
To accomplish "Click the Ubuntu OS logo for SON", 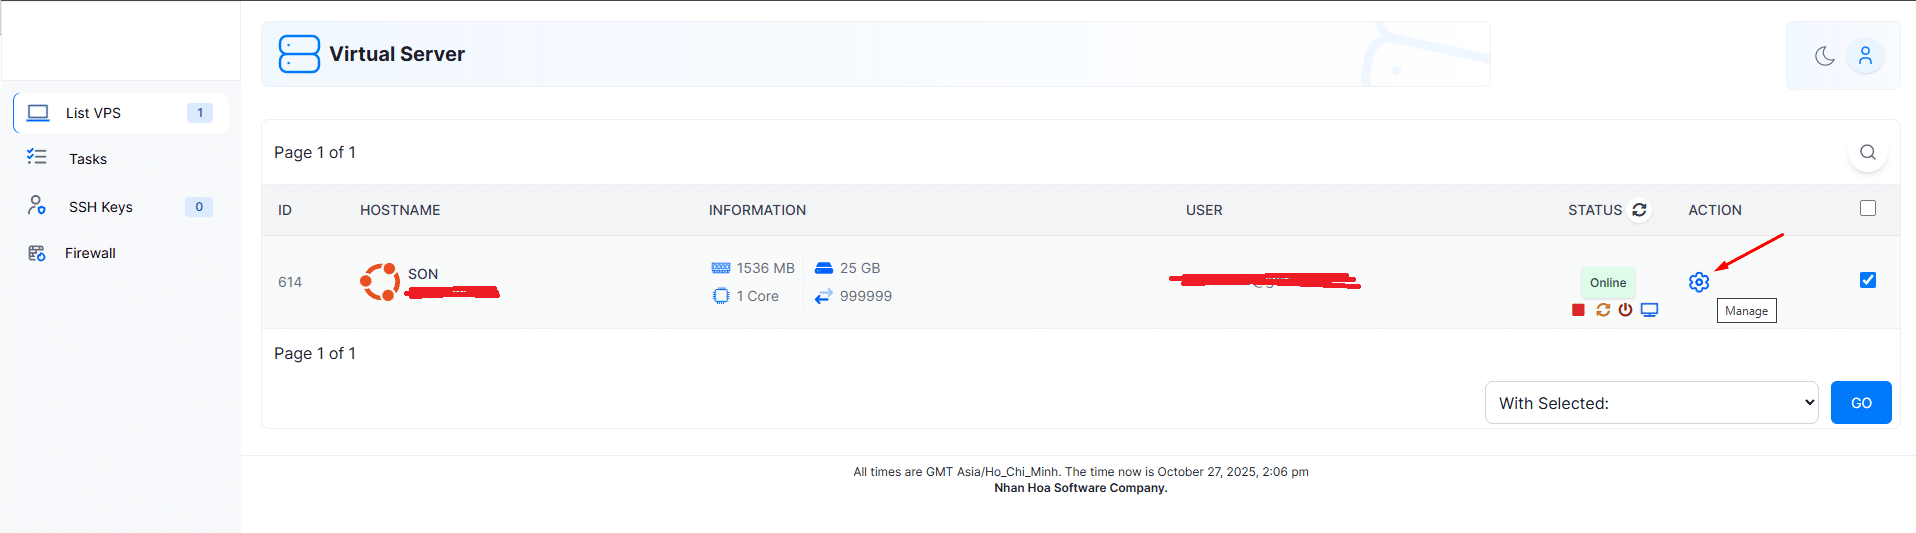I will coord(380,282).
